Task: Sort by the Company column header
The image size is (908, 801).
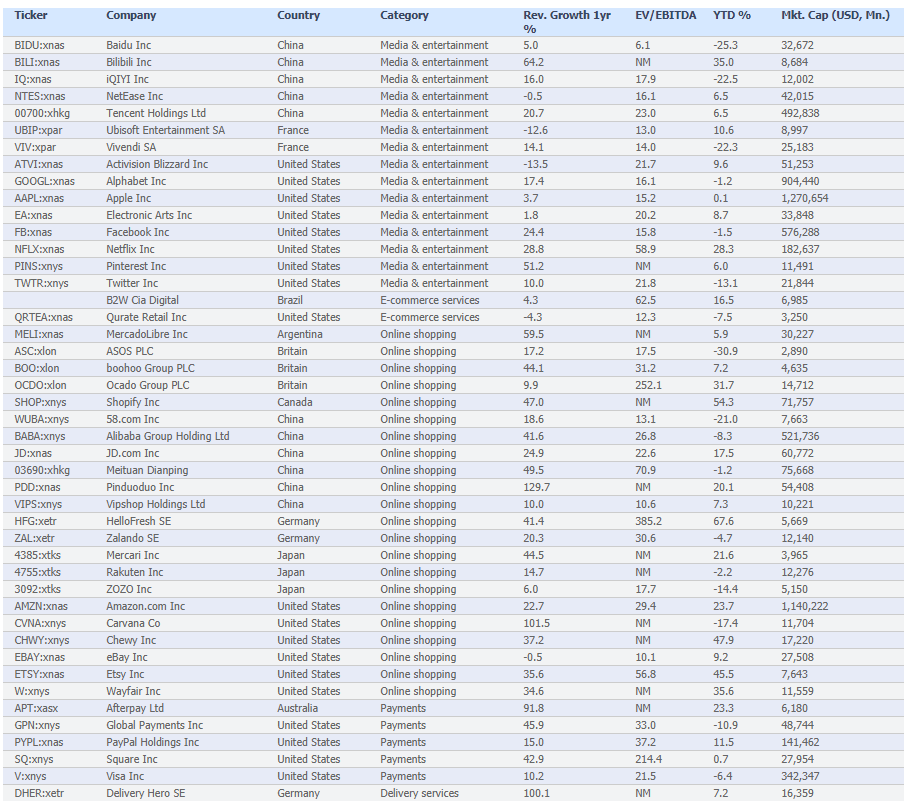Action: coord(131,16)
